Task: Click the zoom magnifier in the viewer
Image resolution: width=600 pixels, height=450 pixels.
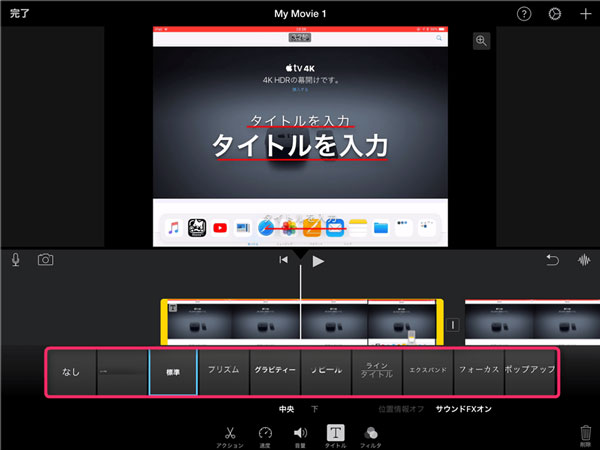Action: coord(481,41)
